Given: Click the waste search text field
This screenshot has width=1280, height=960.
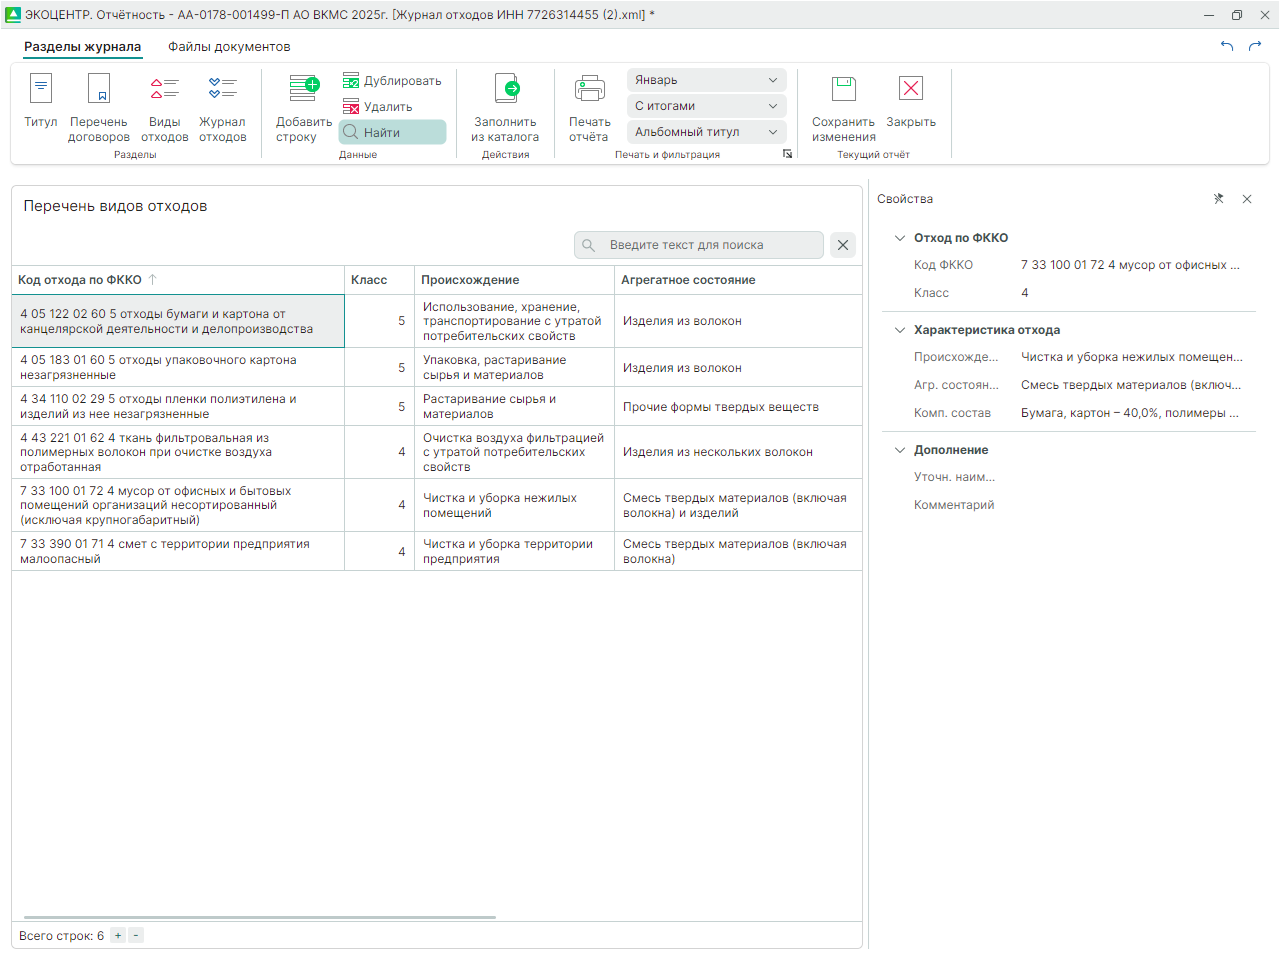Looking at the screenshot, I should click(x=710, y=245).
